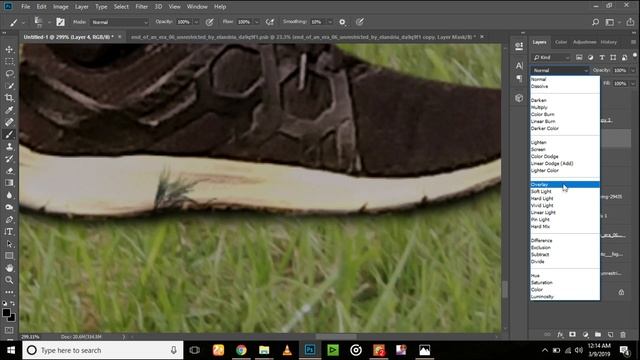640x360 pixels.
Task: Select the History Brush tool
Action: click(x=9, y=159)
